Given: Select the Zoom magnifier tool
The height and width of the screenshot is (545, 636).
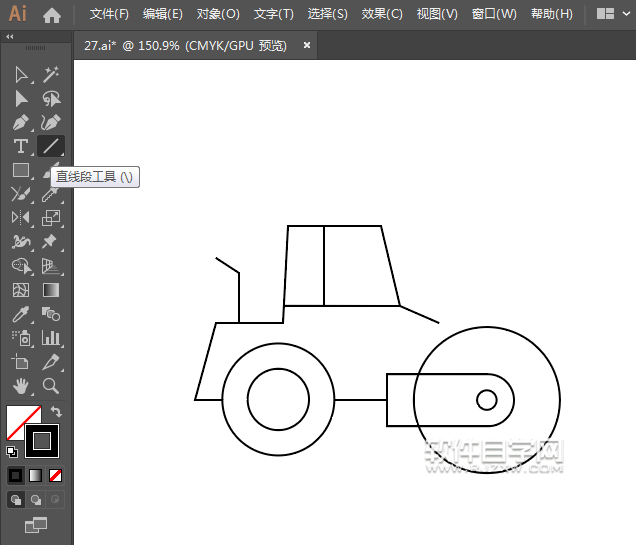Looking at the screenshot, I should [x=51, y=385].
